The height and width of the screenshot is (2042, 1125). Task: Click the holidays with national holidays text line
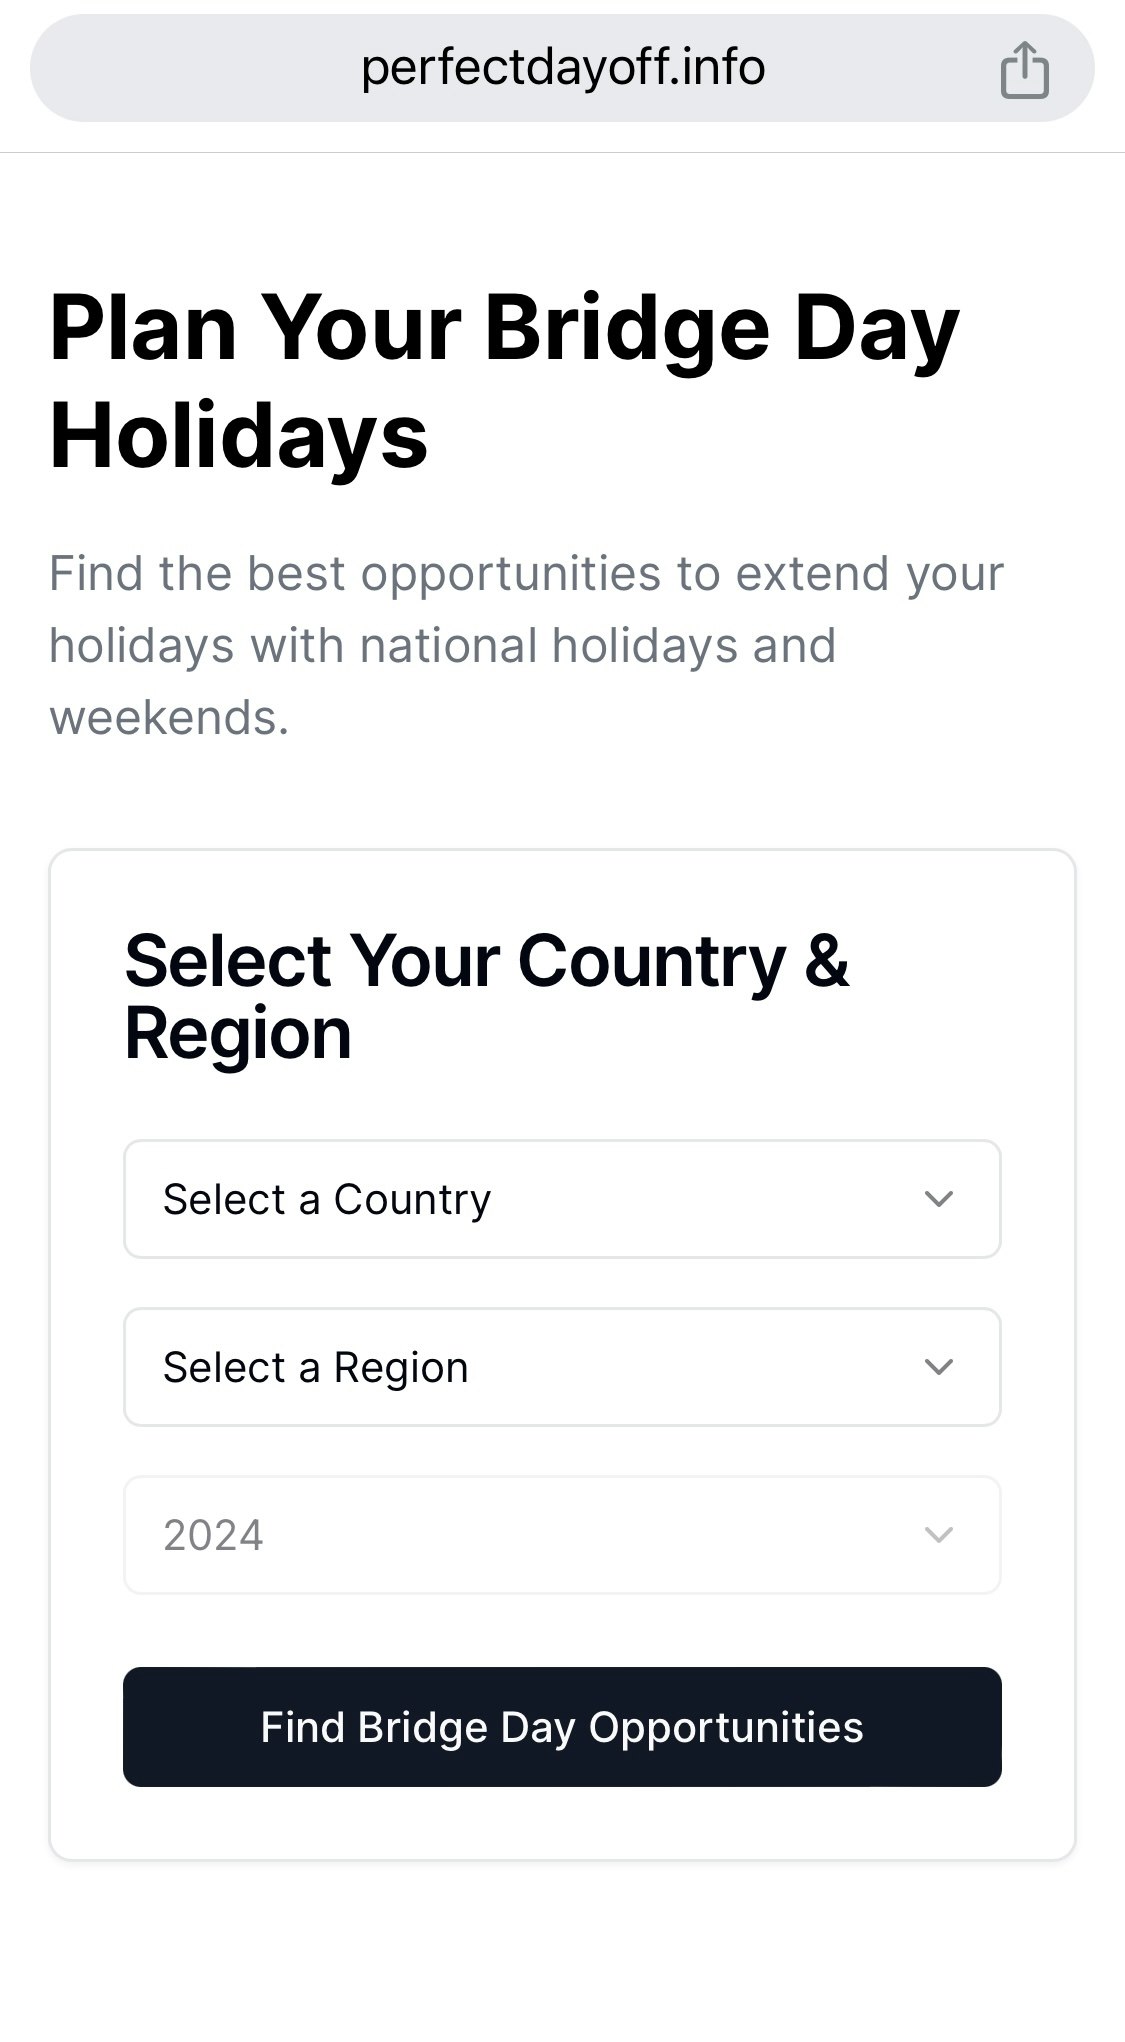[442, 646]
